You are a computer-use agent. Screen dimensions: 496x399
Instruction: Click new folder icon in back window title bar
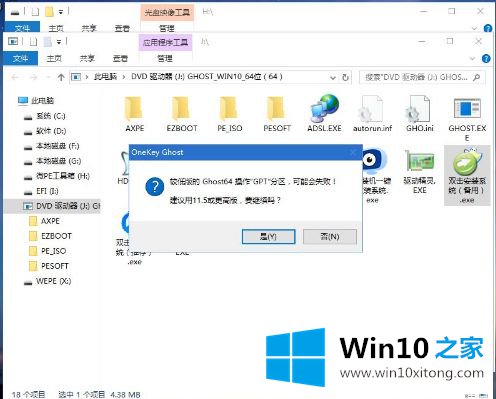coord(49,12)
